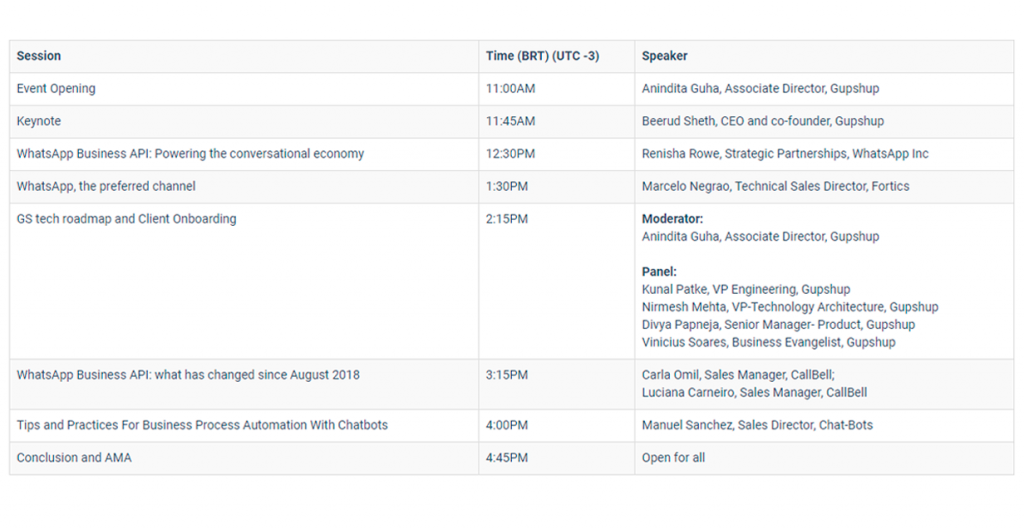Click the Speaker column header
The width and height of the screenshot is (1024, 529).
664,56
